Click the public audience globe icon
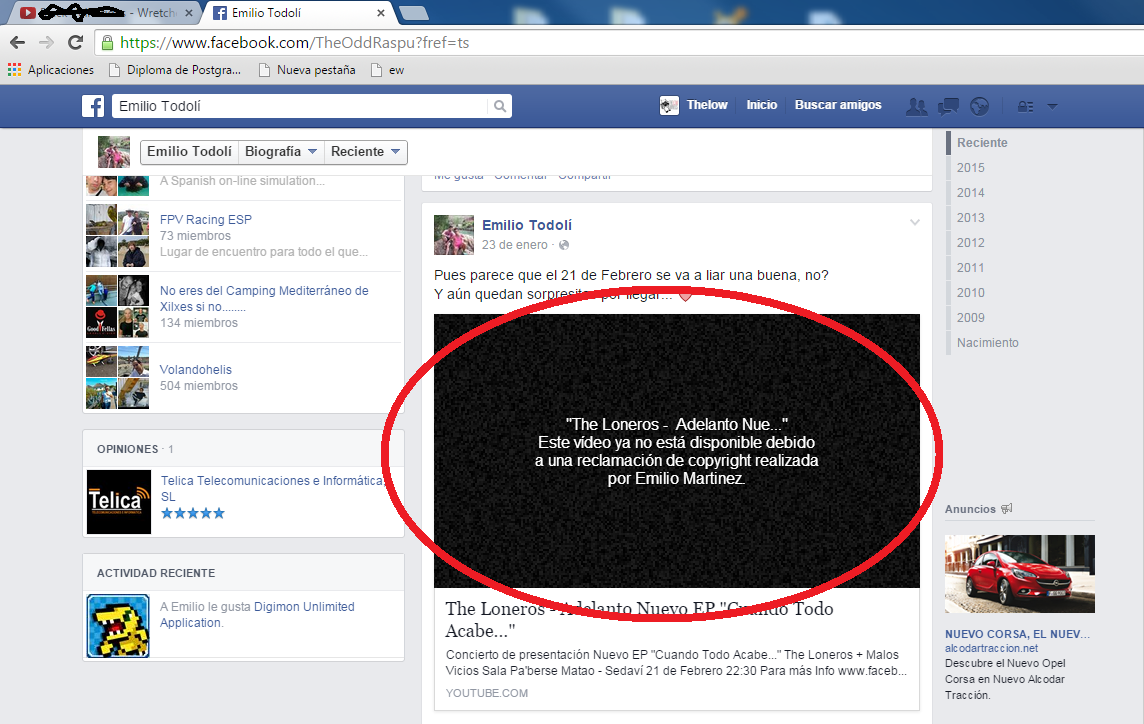Image resolution: width=1144 pixels, height=724 pixels. pyautogui.click(x=564, y=245)
